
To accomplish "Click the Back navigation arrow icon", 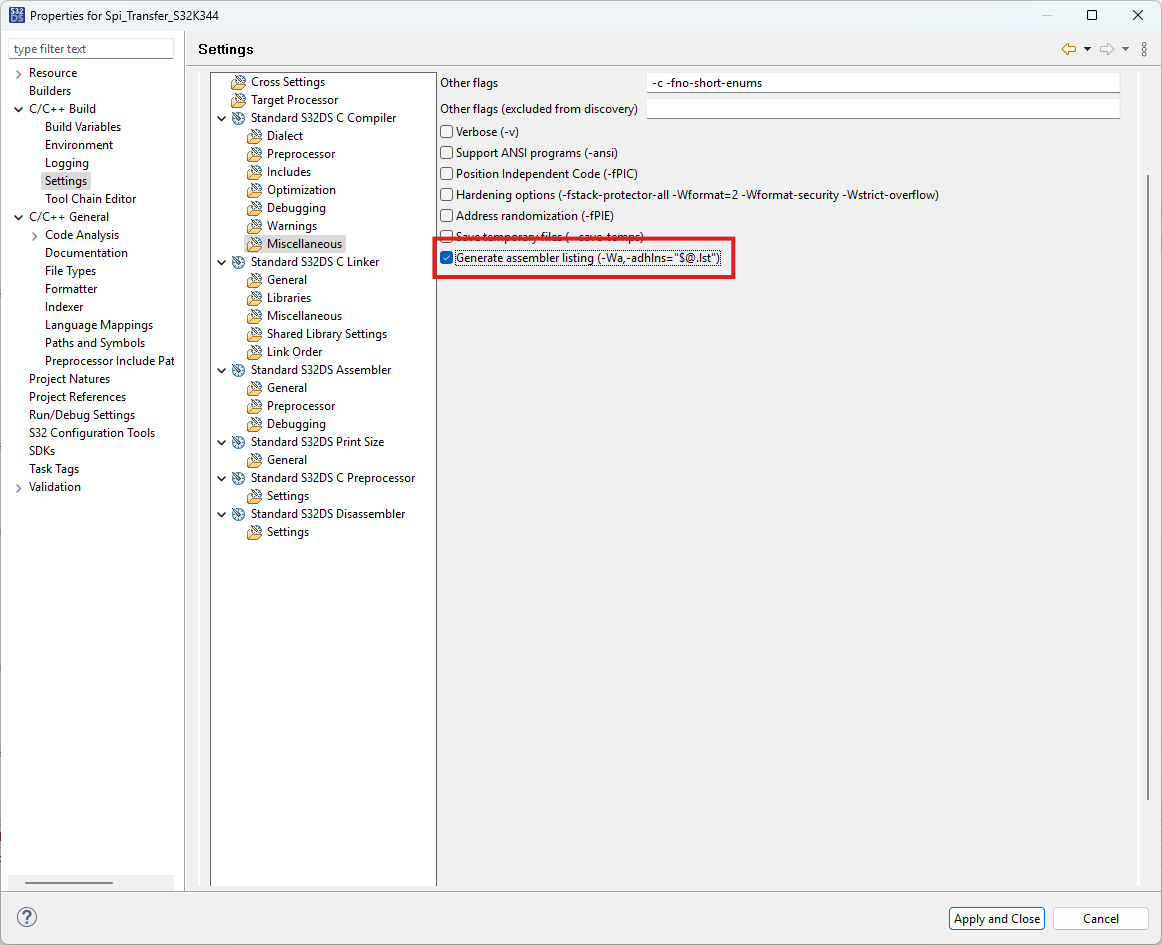I will tap(1068, 48).
